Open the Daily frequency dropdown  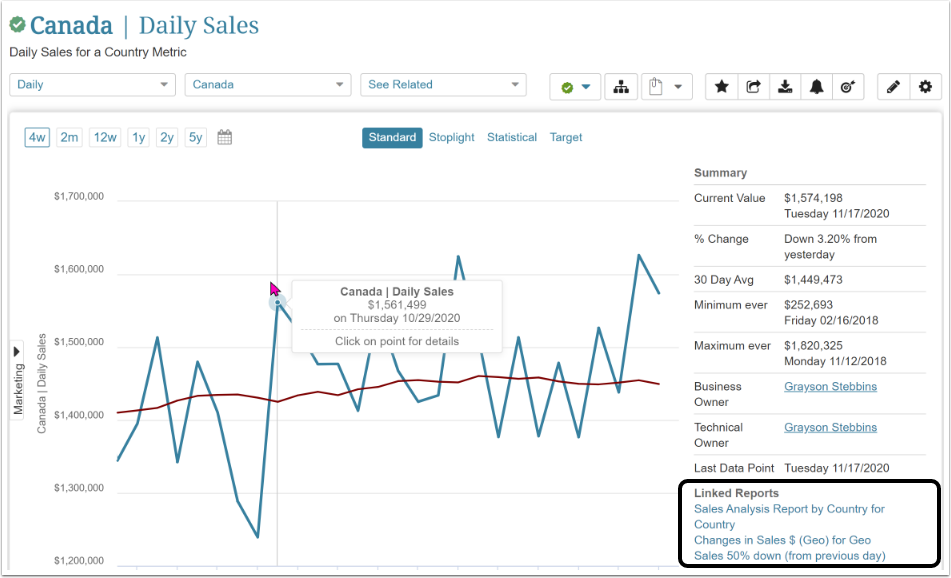coord(92,85)
